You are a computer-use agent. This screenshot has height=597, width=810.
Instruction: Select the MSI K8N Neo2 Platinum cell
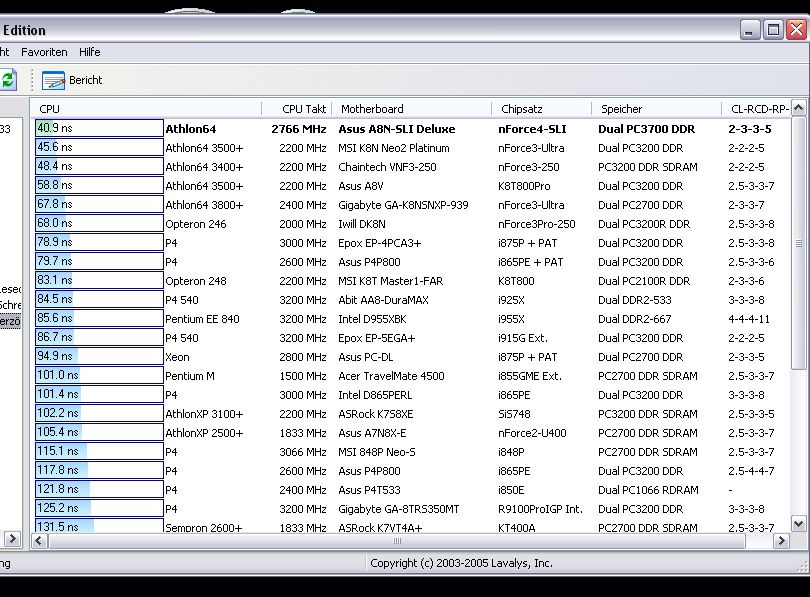[394, 148]
